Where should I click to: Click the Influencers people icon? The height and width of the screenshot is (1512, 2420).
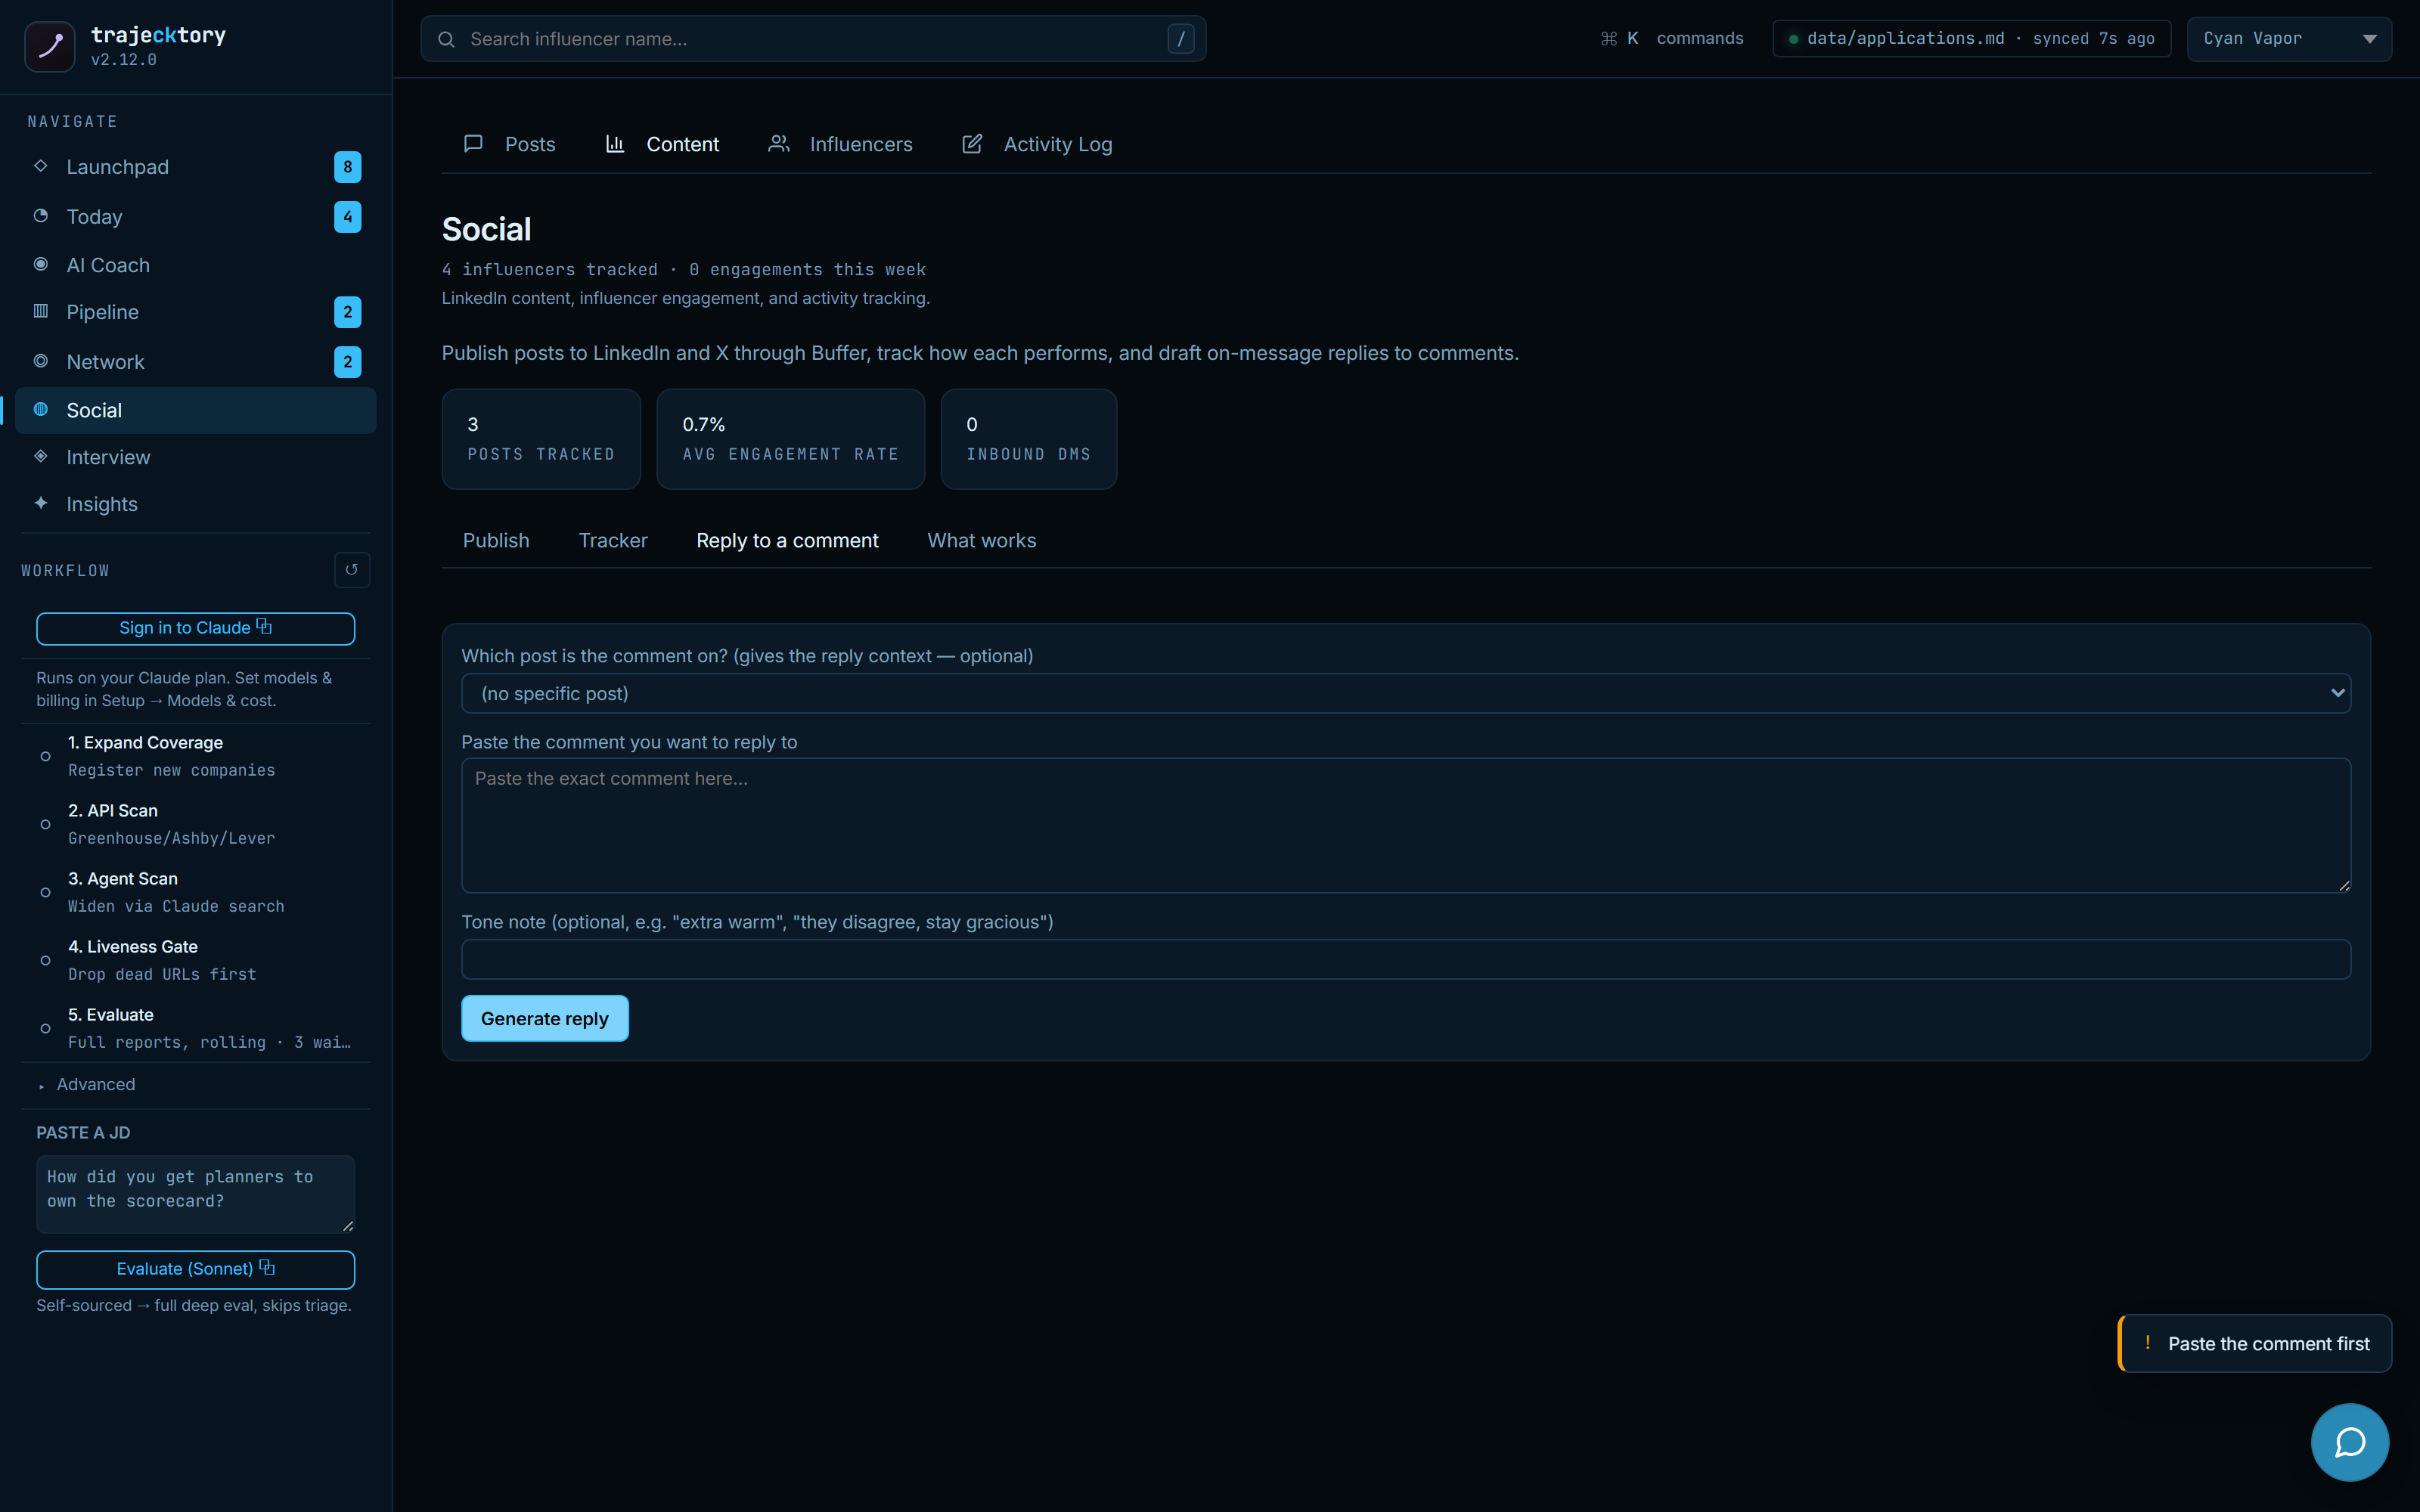pos(778,144)
